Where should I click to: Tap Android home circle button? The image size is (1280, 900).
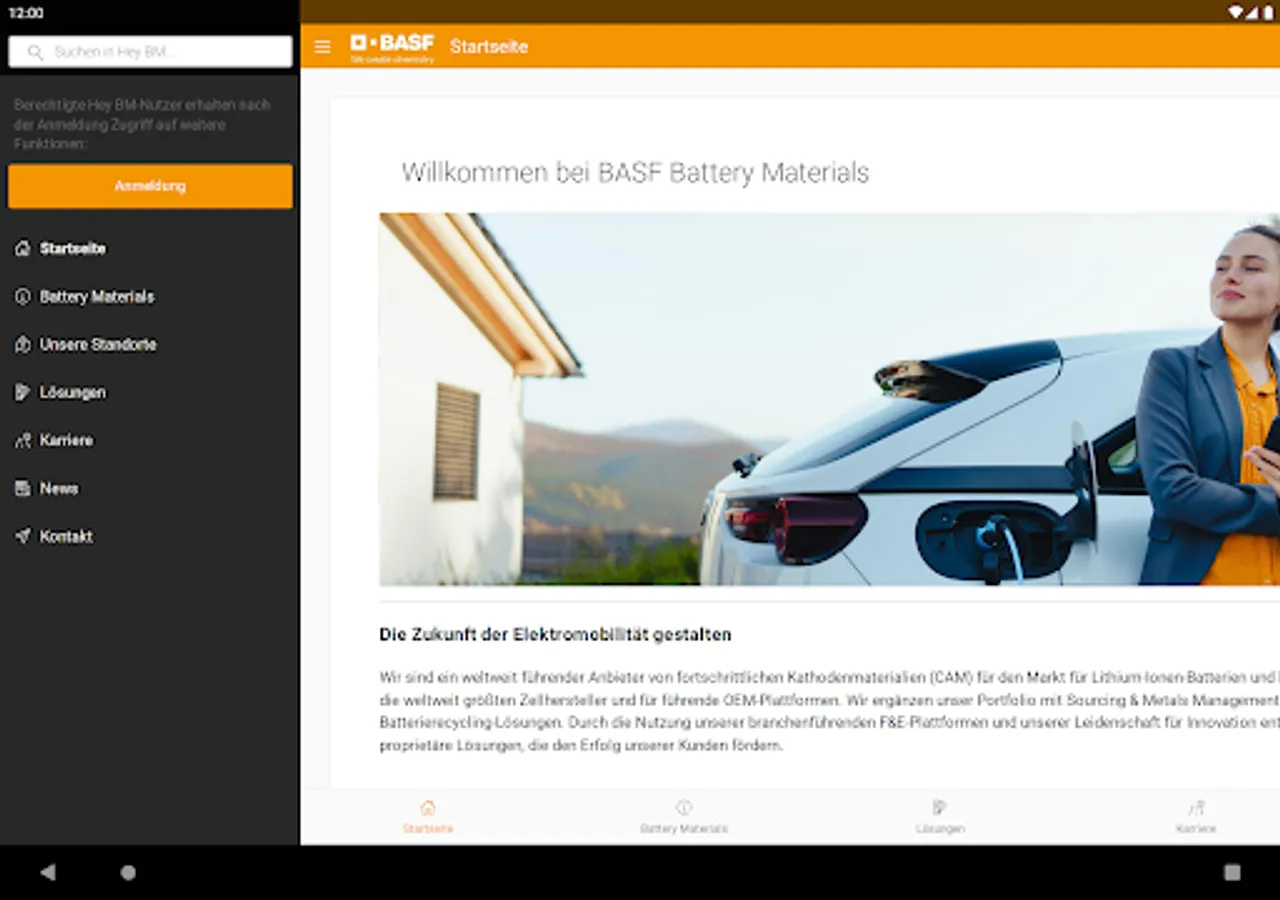pyautogui.click(x=128, y=872)
